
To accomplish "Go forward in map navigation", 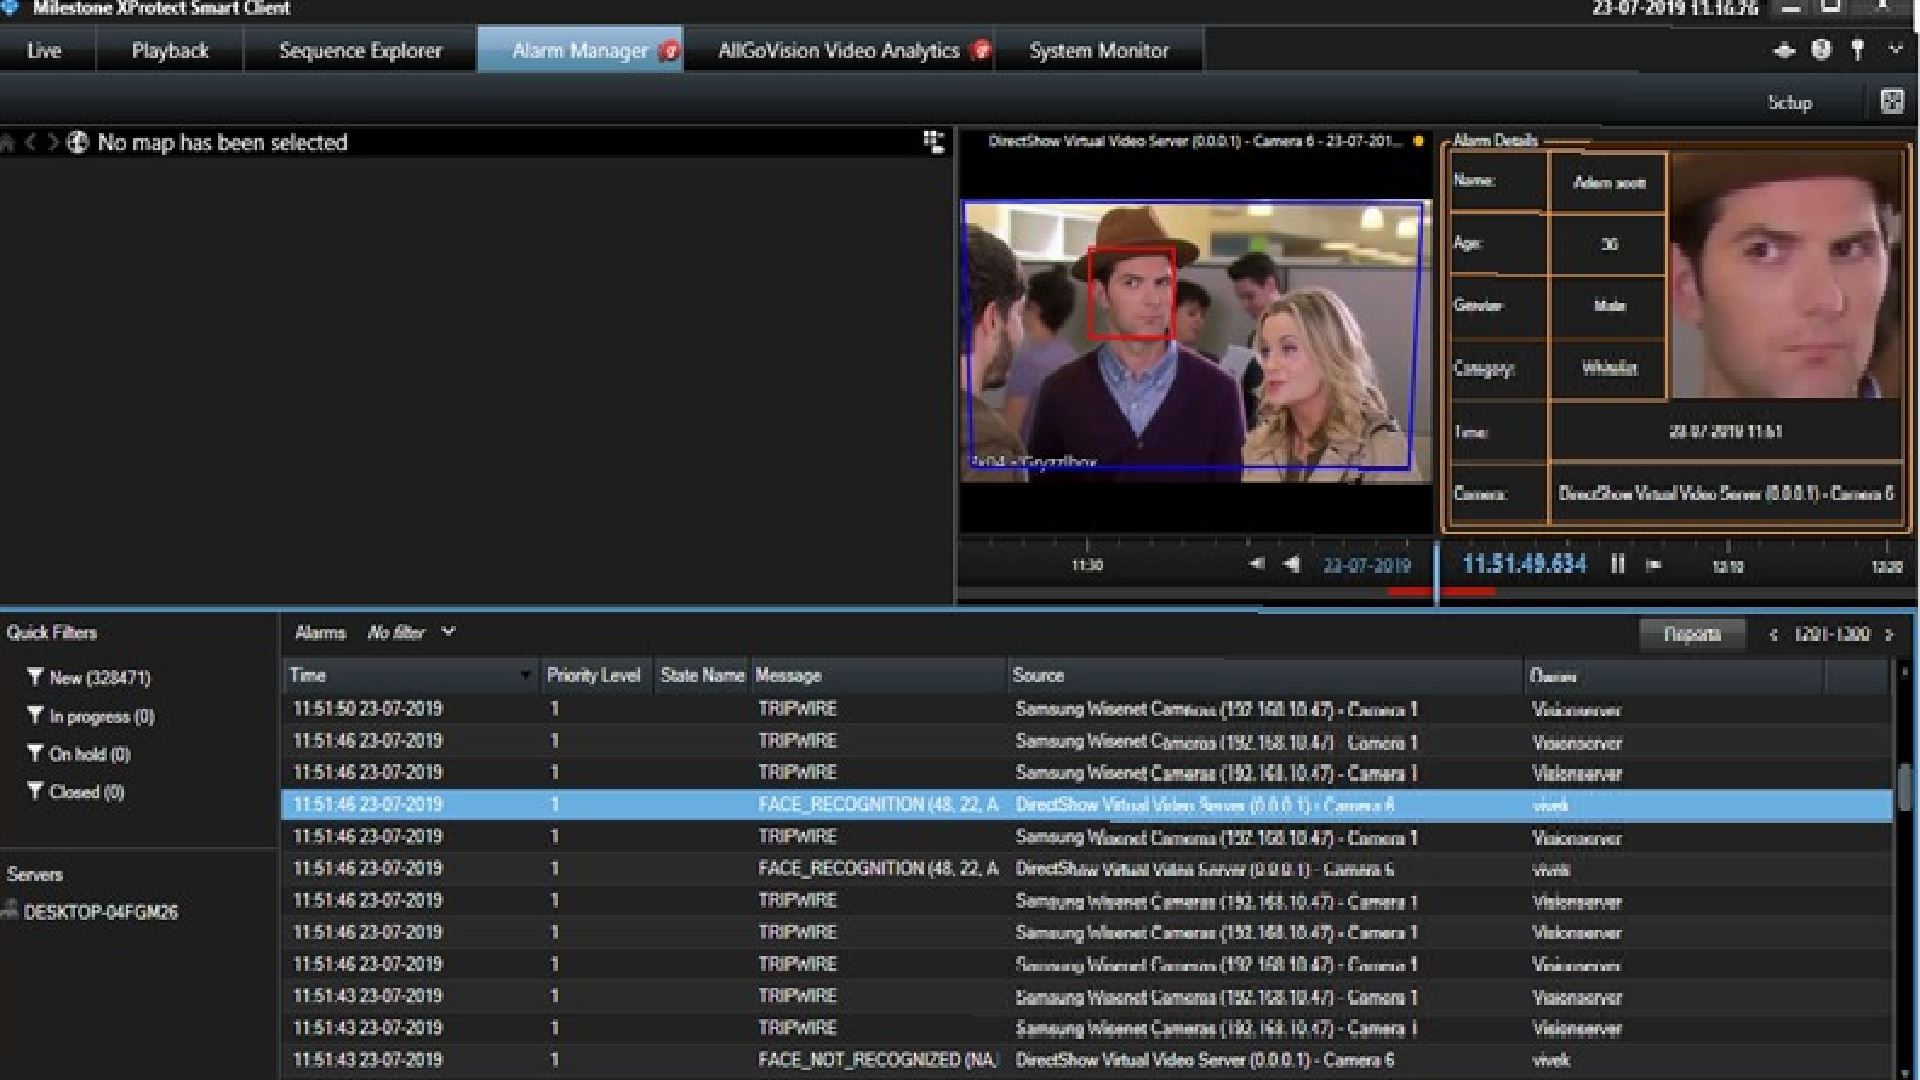I will coord(53,143).
